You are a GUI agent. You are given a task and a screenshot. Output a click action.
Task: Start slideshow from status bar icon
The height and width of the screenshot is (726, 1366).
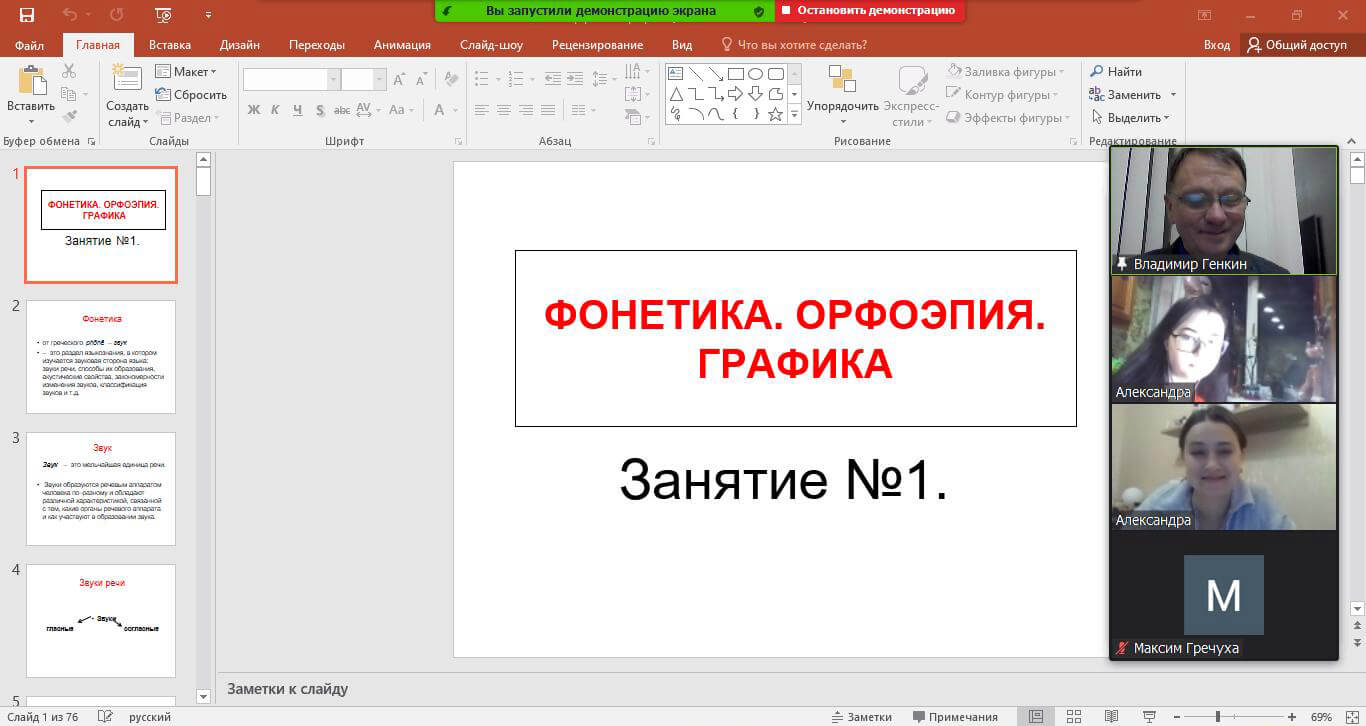click(1149, 717)
